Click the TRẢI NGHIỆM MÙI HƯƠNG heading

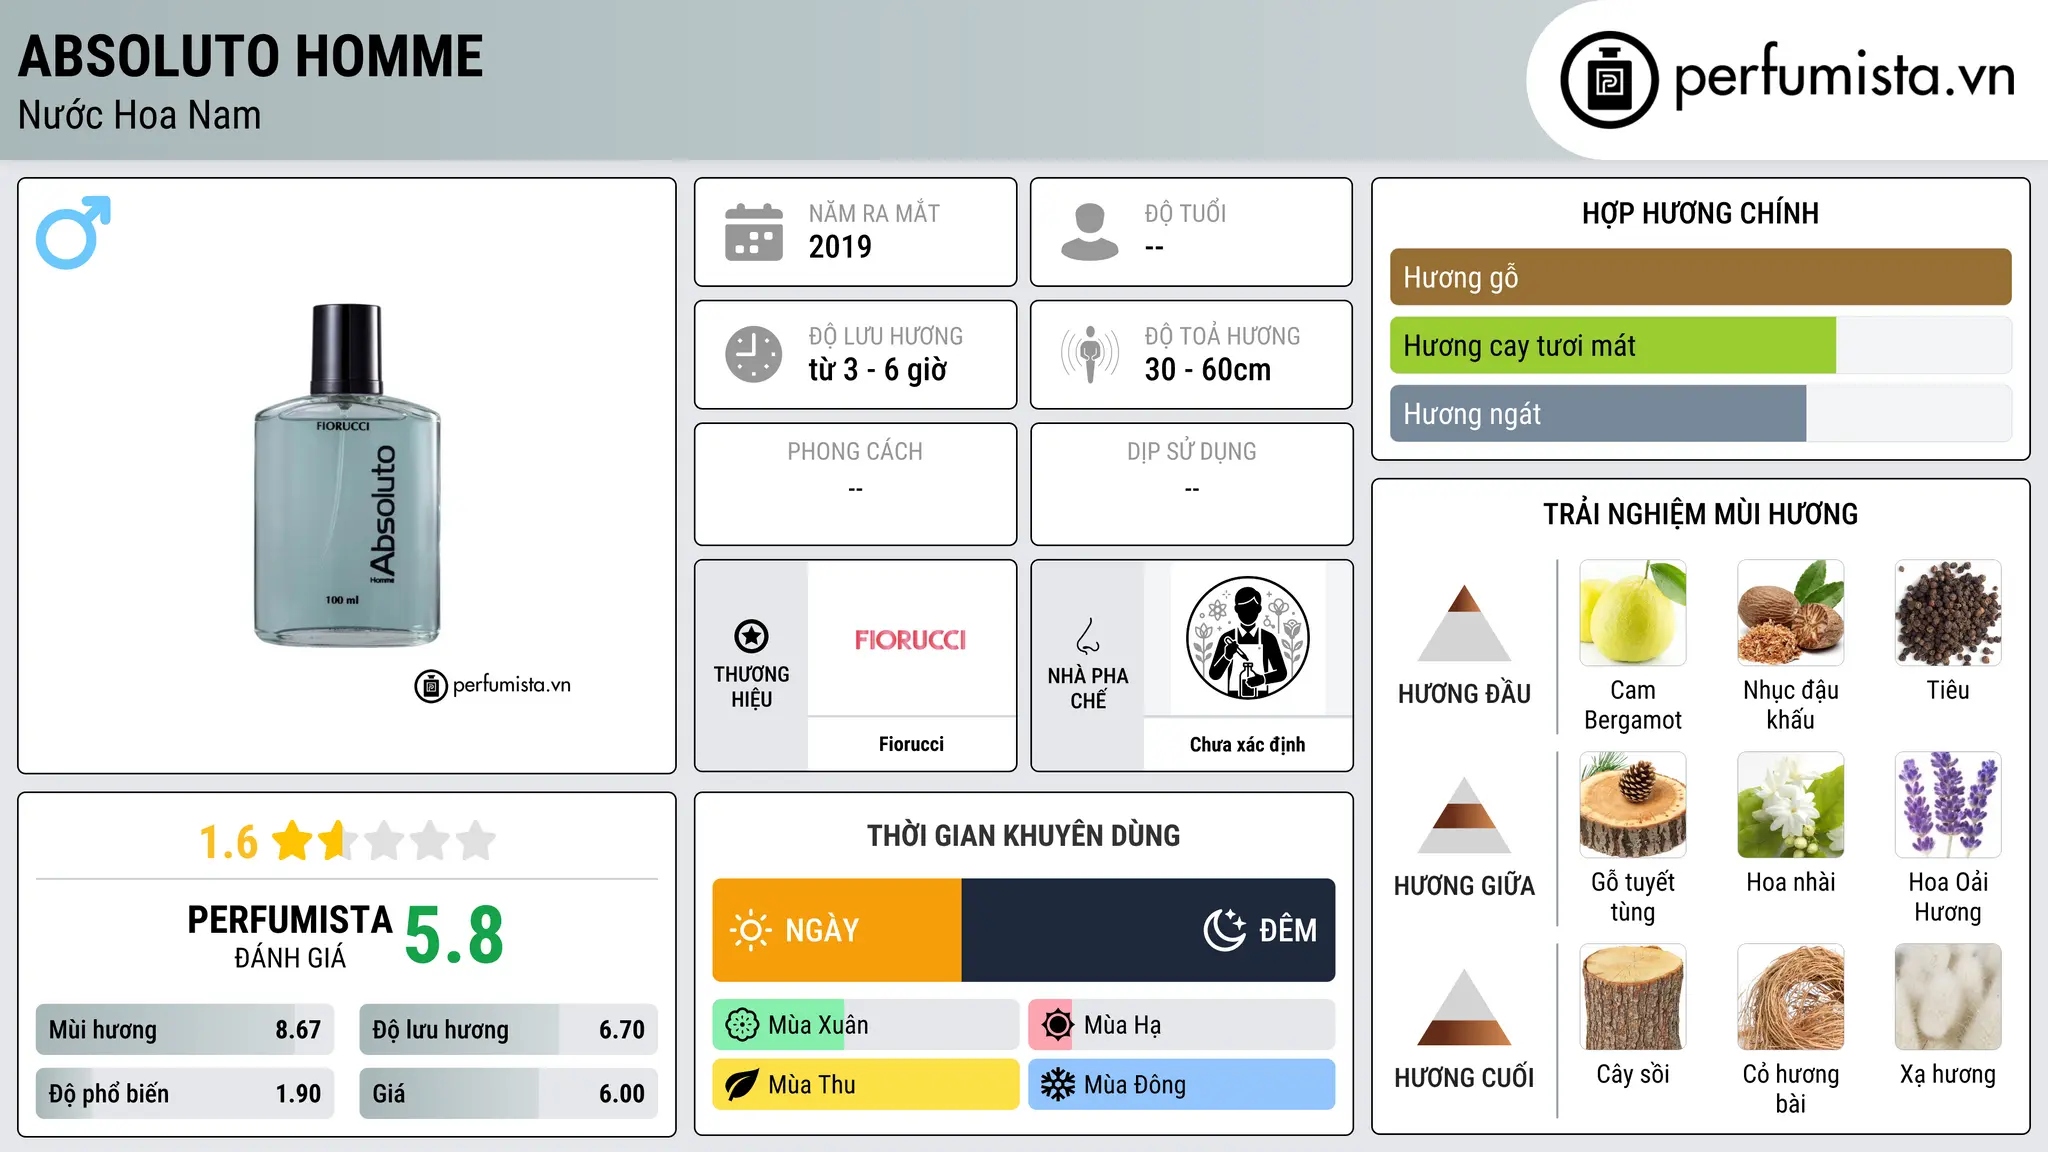click(1701, 514)
